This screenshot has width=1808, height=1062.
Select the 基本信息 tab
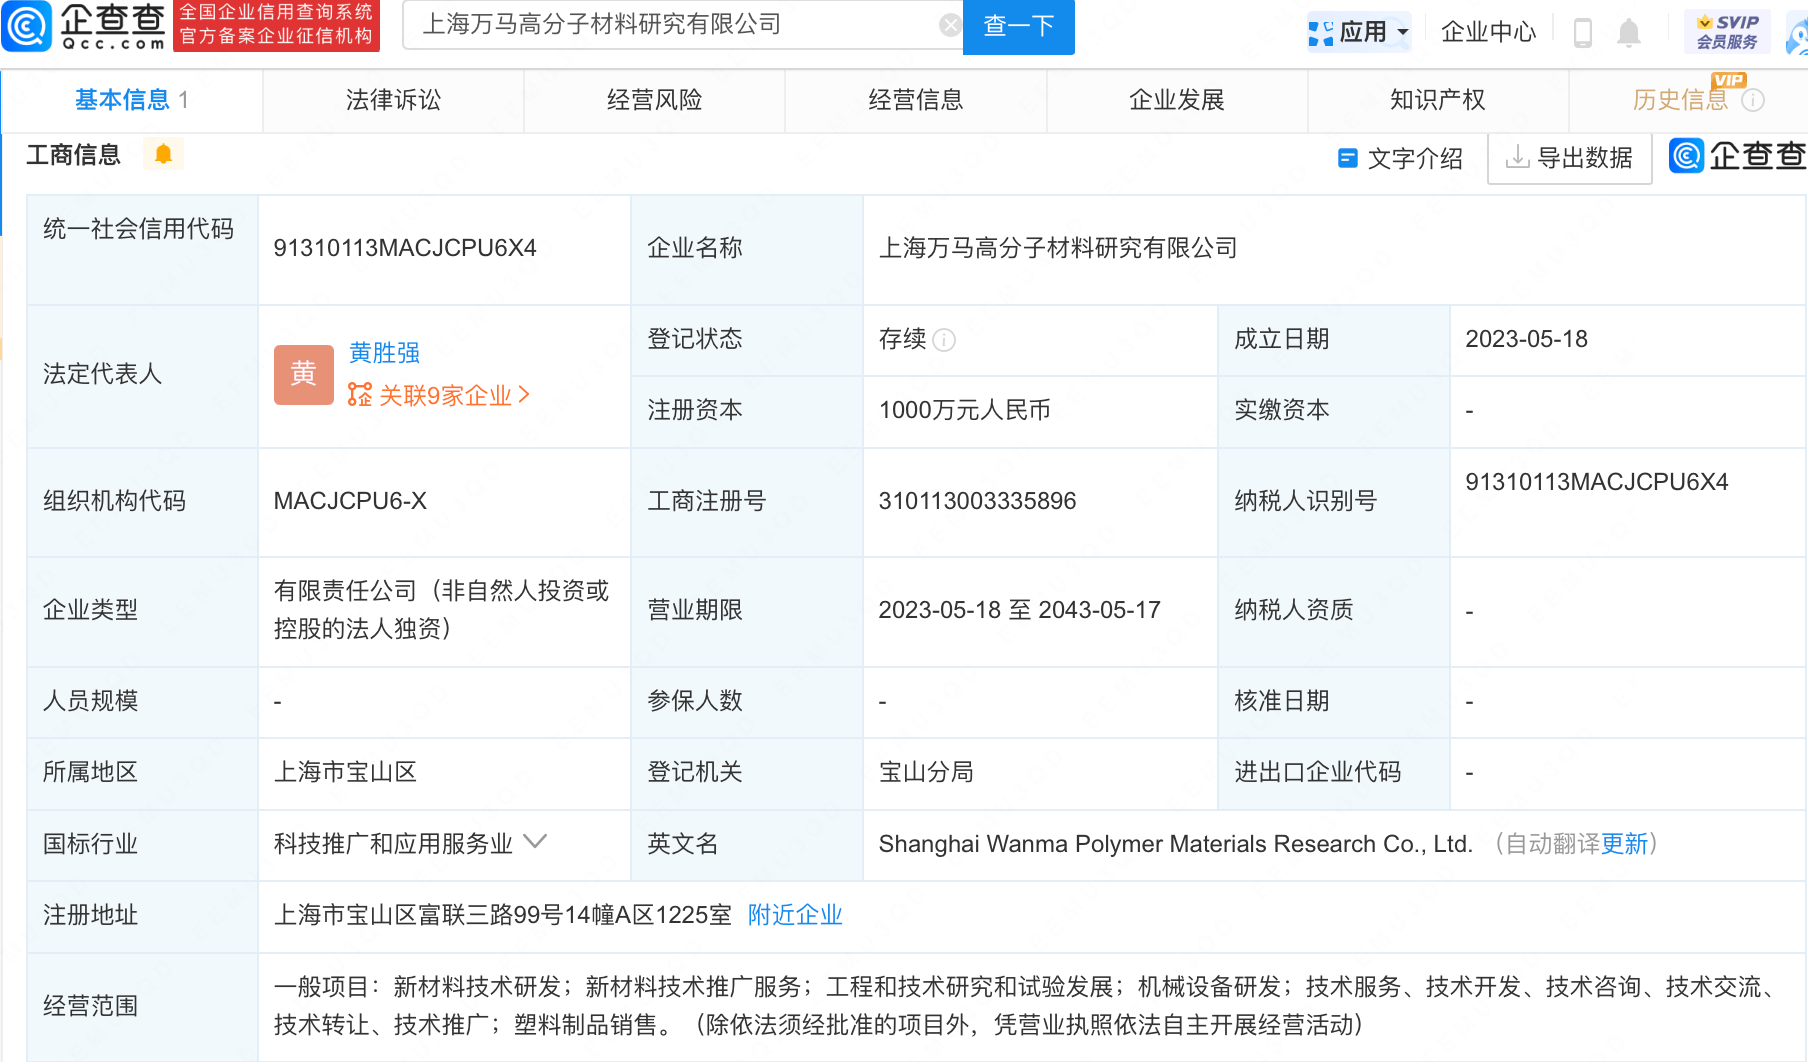click(x=131, y=100)
